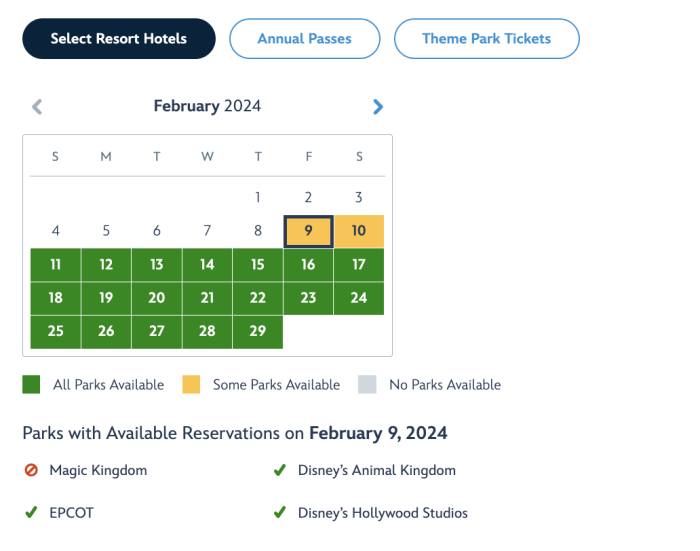Screen dimensions: 700x551
Task: Click the unavailable icon beside Magic Kingdom
Action: 31,471
